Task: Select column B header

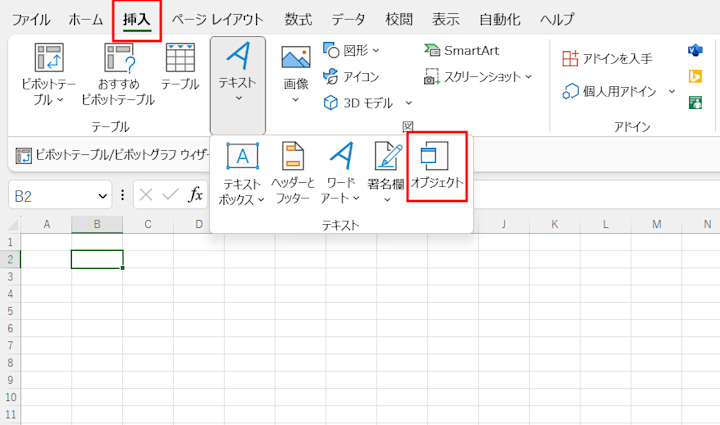Action: [97, 224]
